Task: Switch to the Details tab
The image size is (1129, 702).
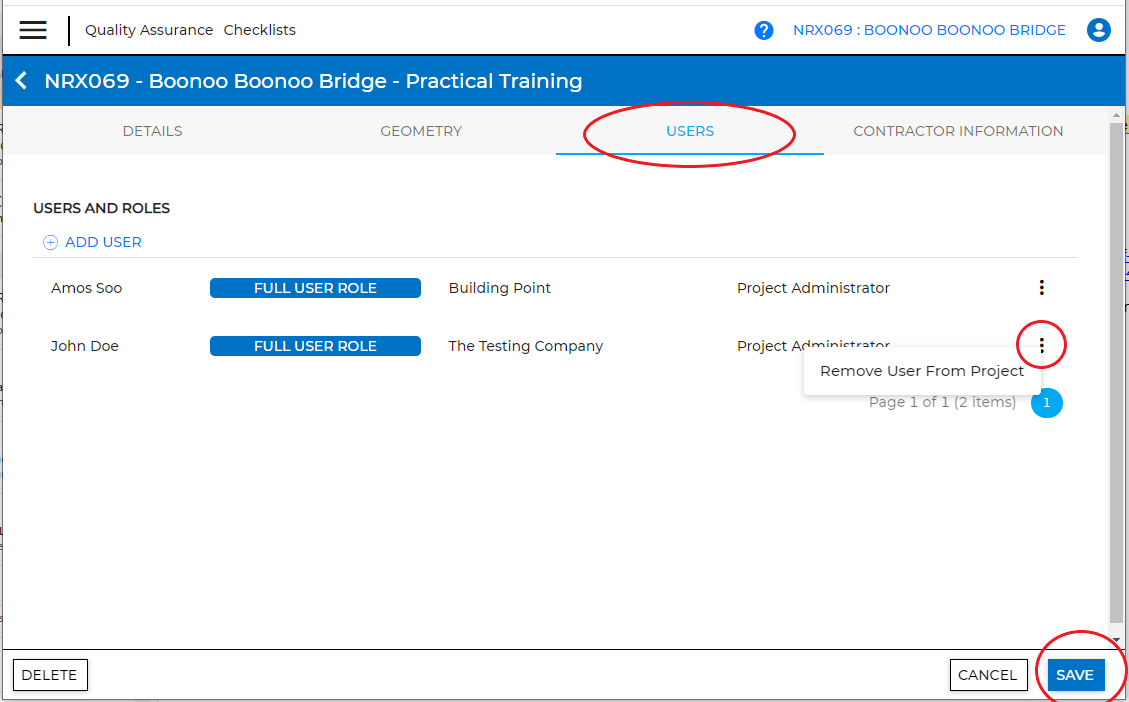Action: pos(152,131)
